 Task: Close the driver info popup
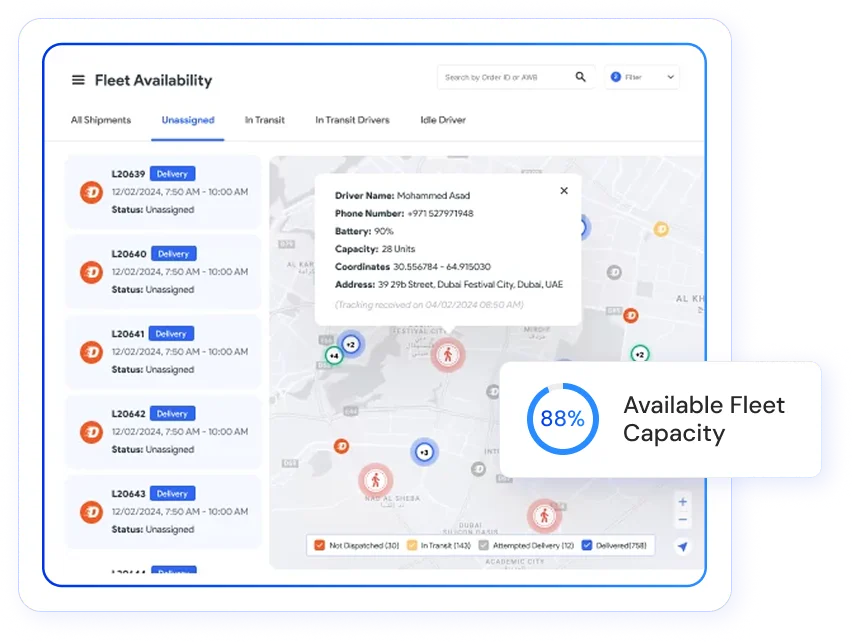[564, 190]
